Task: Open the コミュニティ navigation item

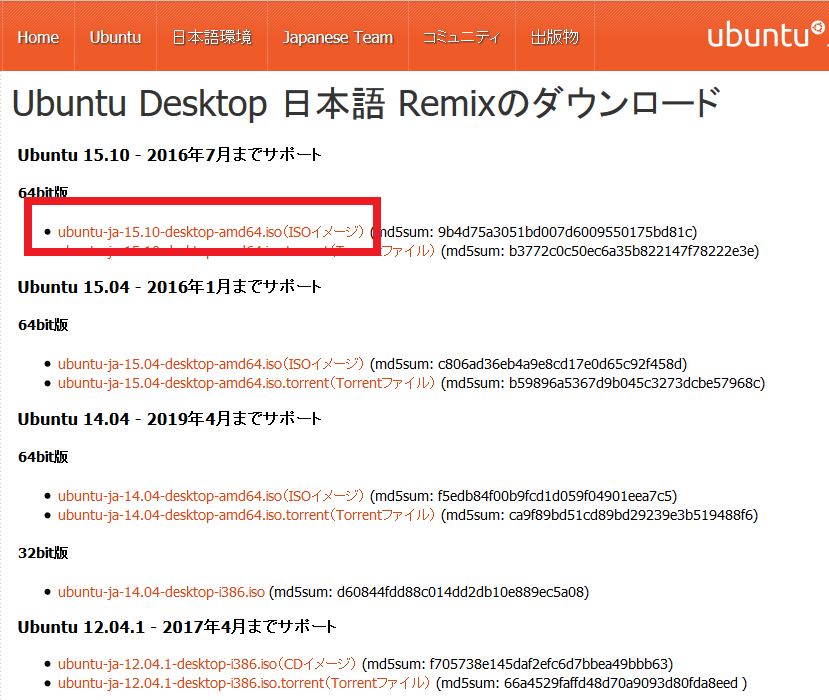Action: (x=461, y=37)
